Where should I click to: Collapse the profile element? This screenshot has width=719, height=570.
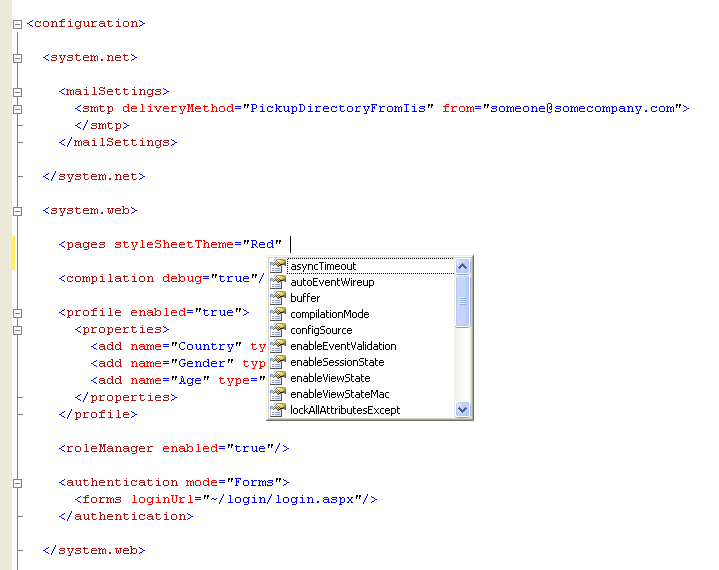point(17,313)
